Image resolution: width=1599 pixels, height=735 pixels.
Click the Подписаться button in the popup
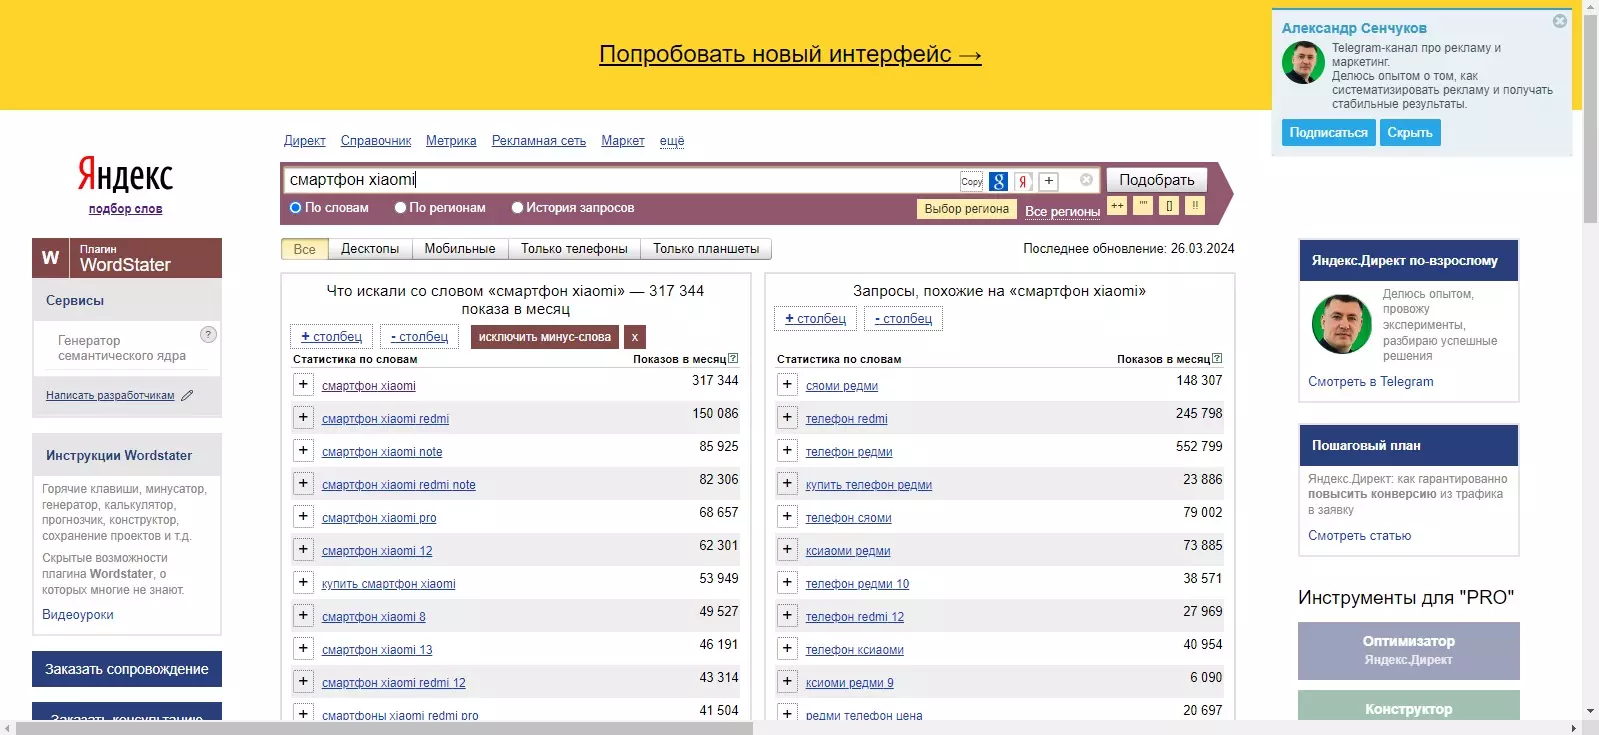1328,133
